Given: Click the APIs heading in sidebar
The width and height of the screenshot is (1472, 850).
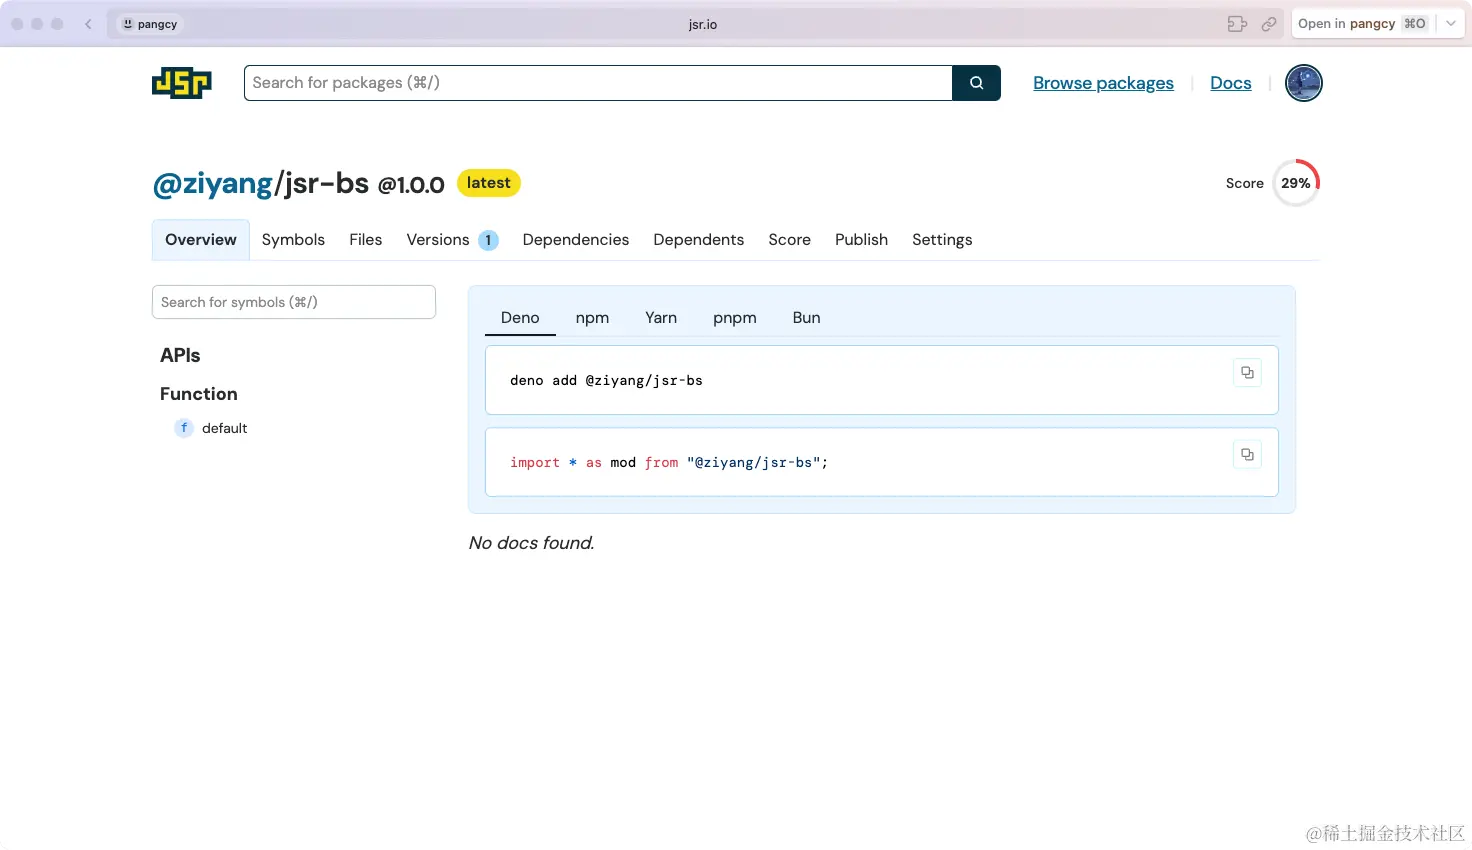Looking at the screenshot, I should click(180, 355).
